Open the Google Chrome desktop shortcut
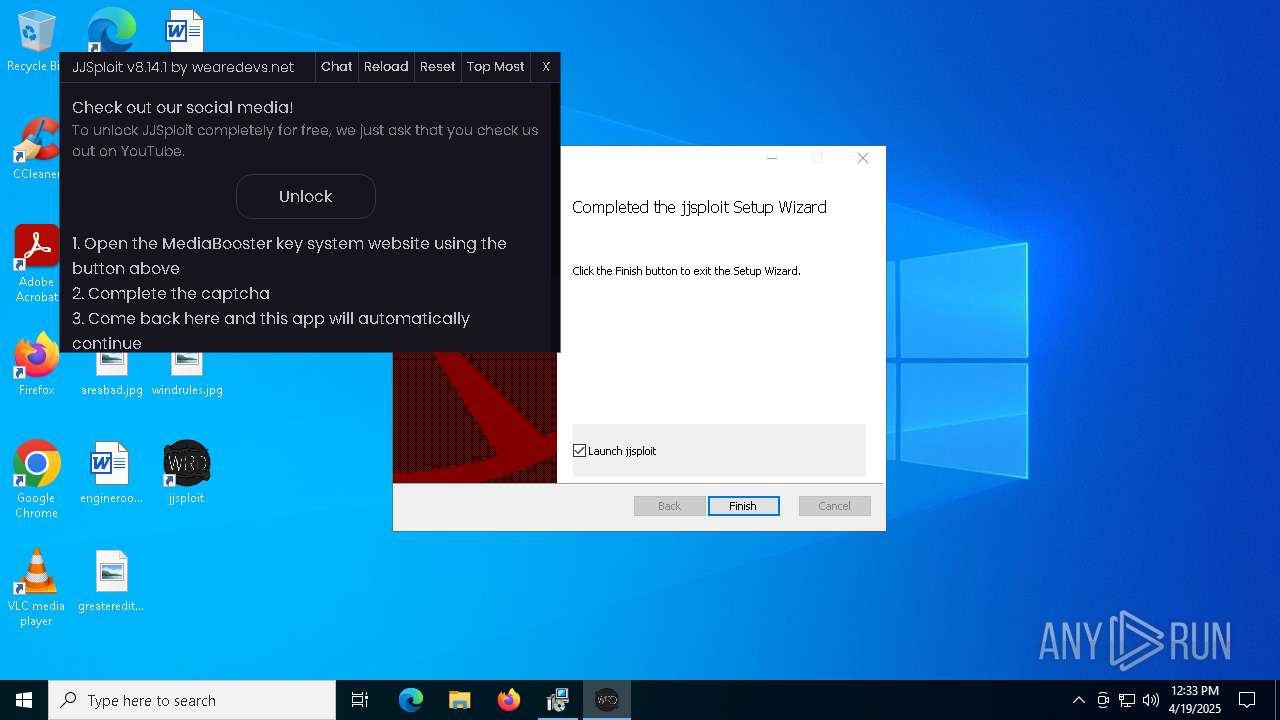1280x720 pixels. point(36,479)
